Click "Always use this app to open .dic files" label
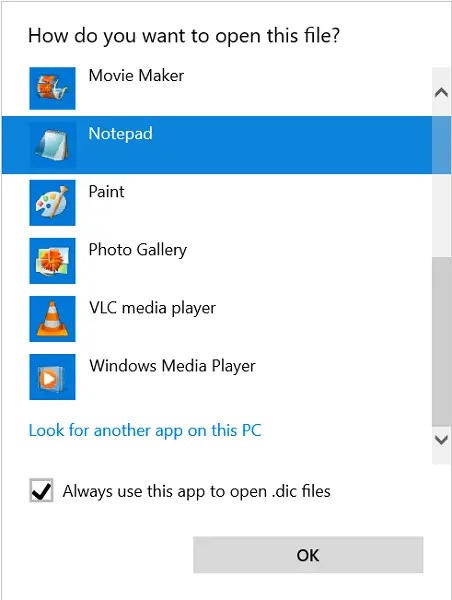 (x=197, y=491)
